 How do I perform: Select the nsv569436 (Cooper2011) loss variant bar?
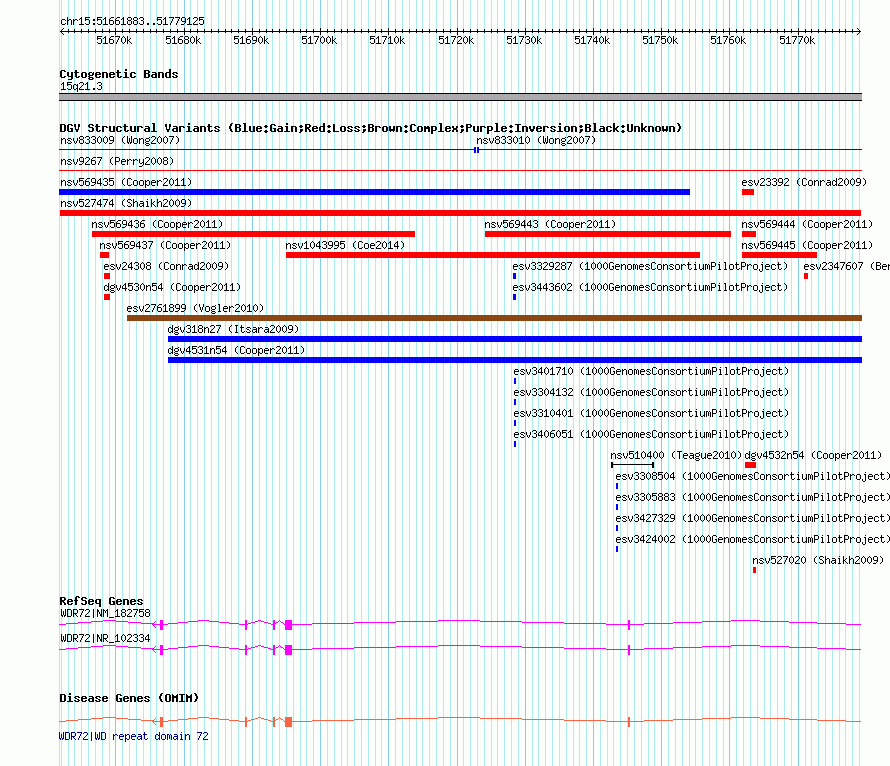[x=253, y=234]
